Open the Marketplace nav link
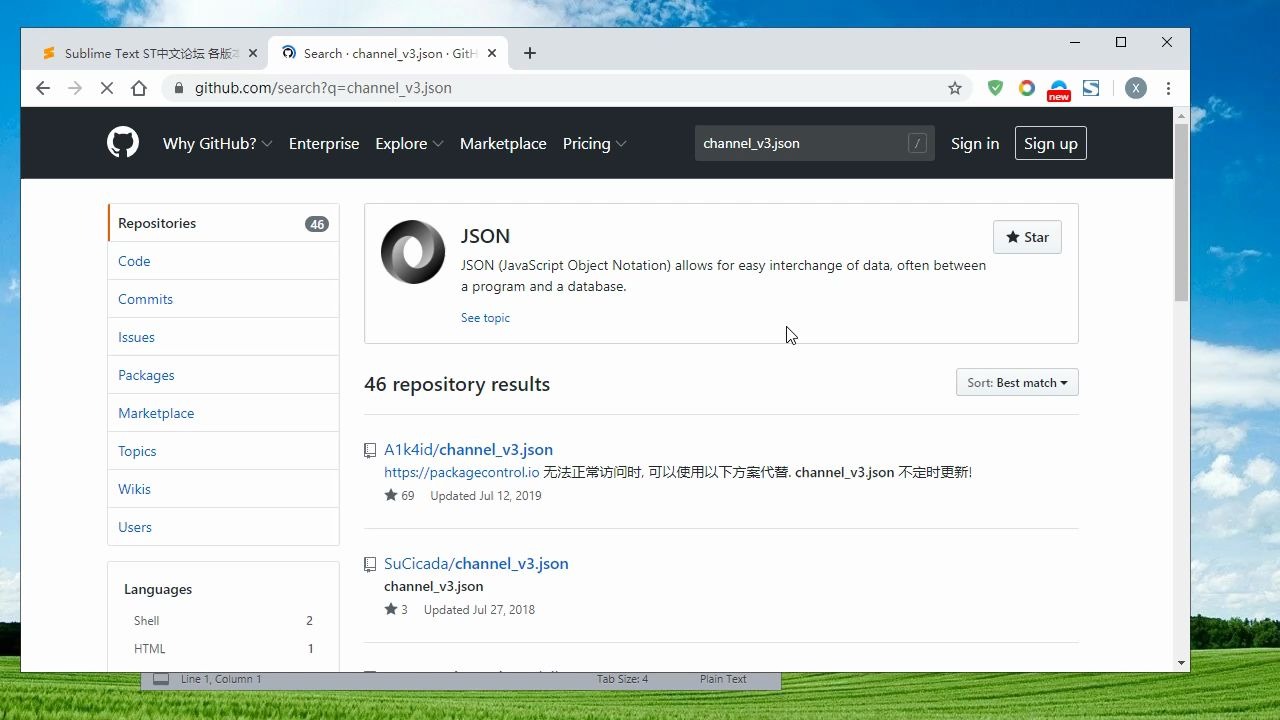Screen dimensions: 1280x720 point(503,143)
